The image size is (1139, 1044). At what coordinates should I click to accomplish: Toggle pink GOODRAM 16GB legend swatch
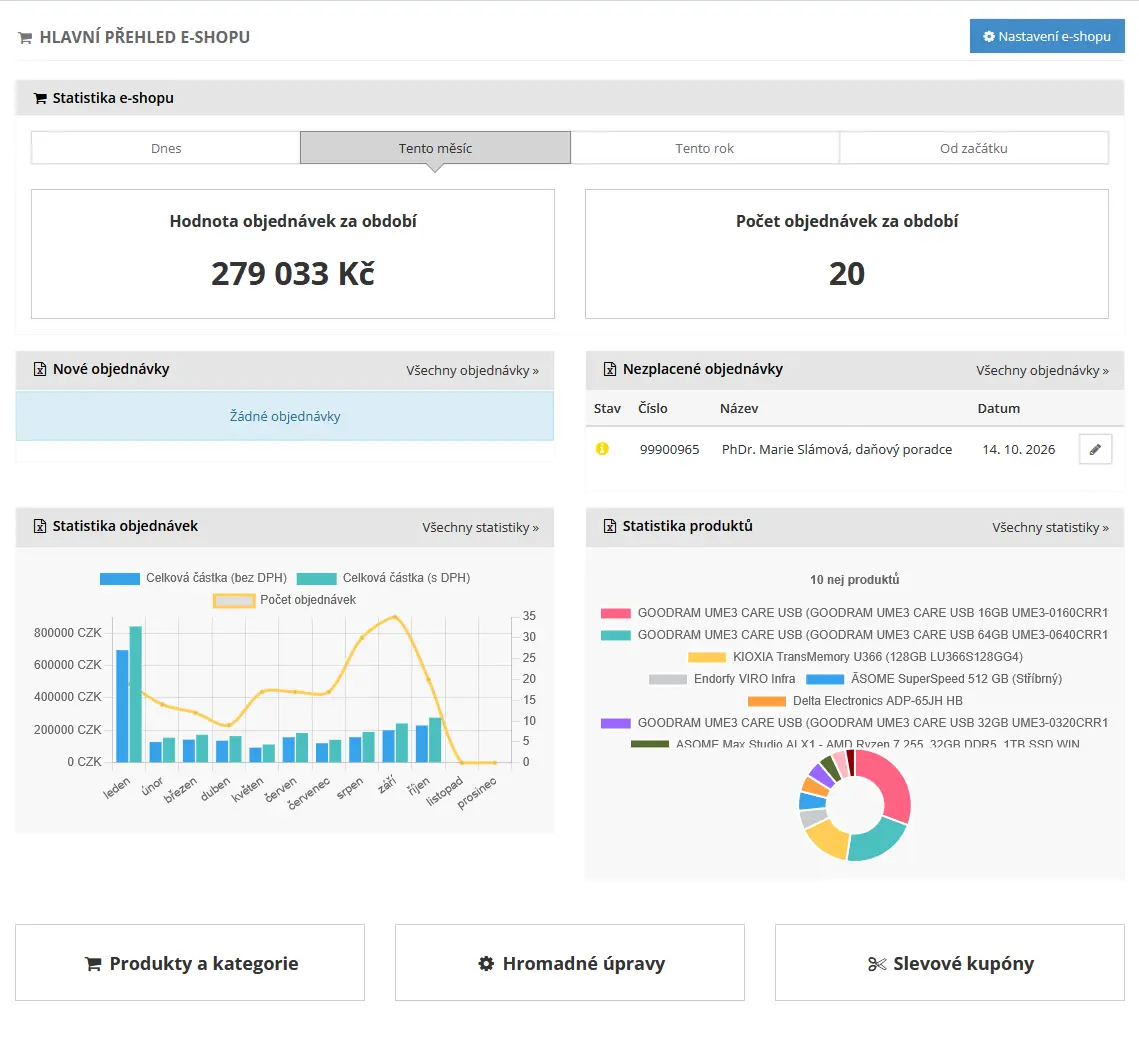coord(616,613)
